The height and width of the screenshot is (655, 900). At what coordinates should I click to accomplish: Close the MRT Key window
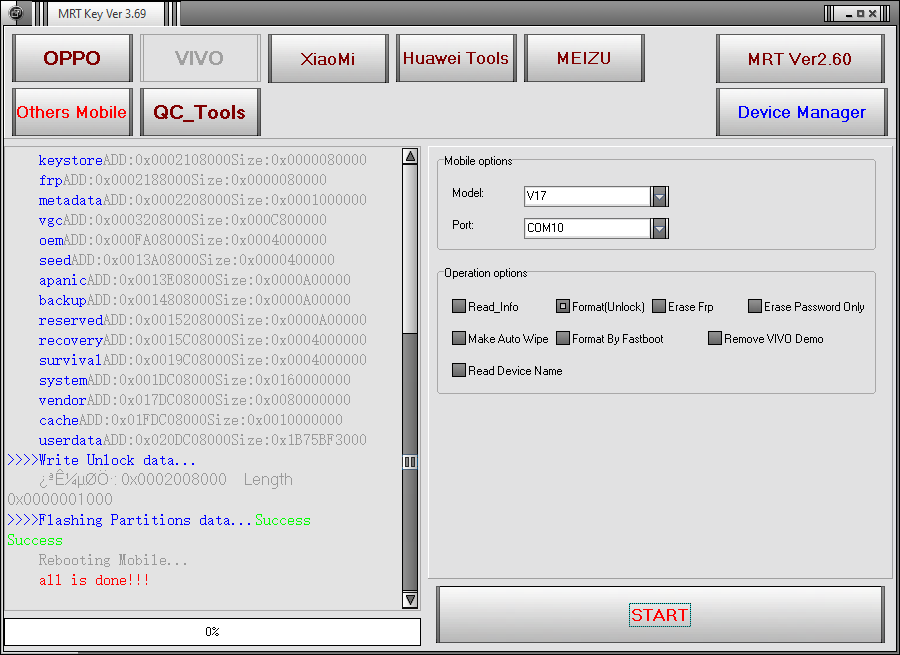tap(872, 13)
